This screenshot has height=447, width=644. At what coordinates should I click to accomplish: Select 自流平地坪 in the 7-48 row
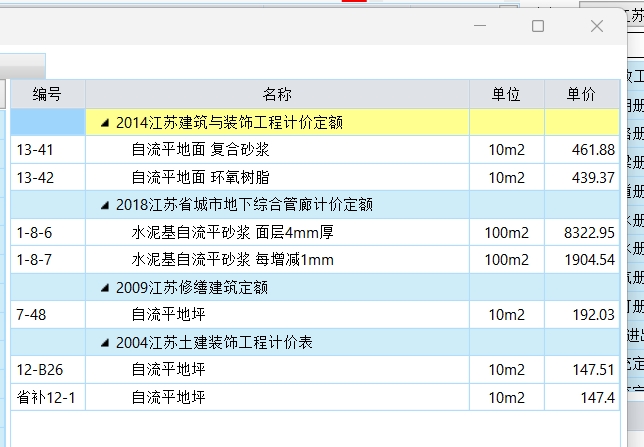[168, 315]
